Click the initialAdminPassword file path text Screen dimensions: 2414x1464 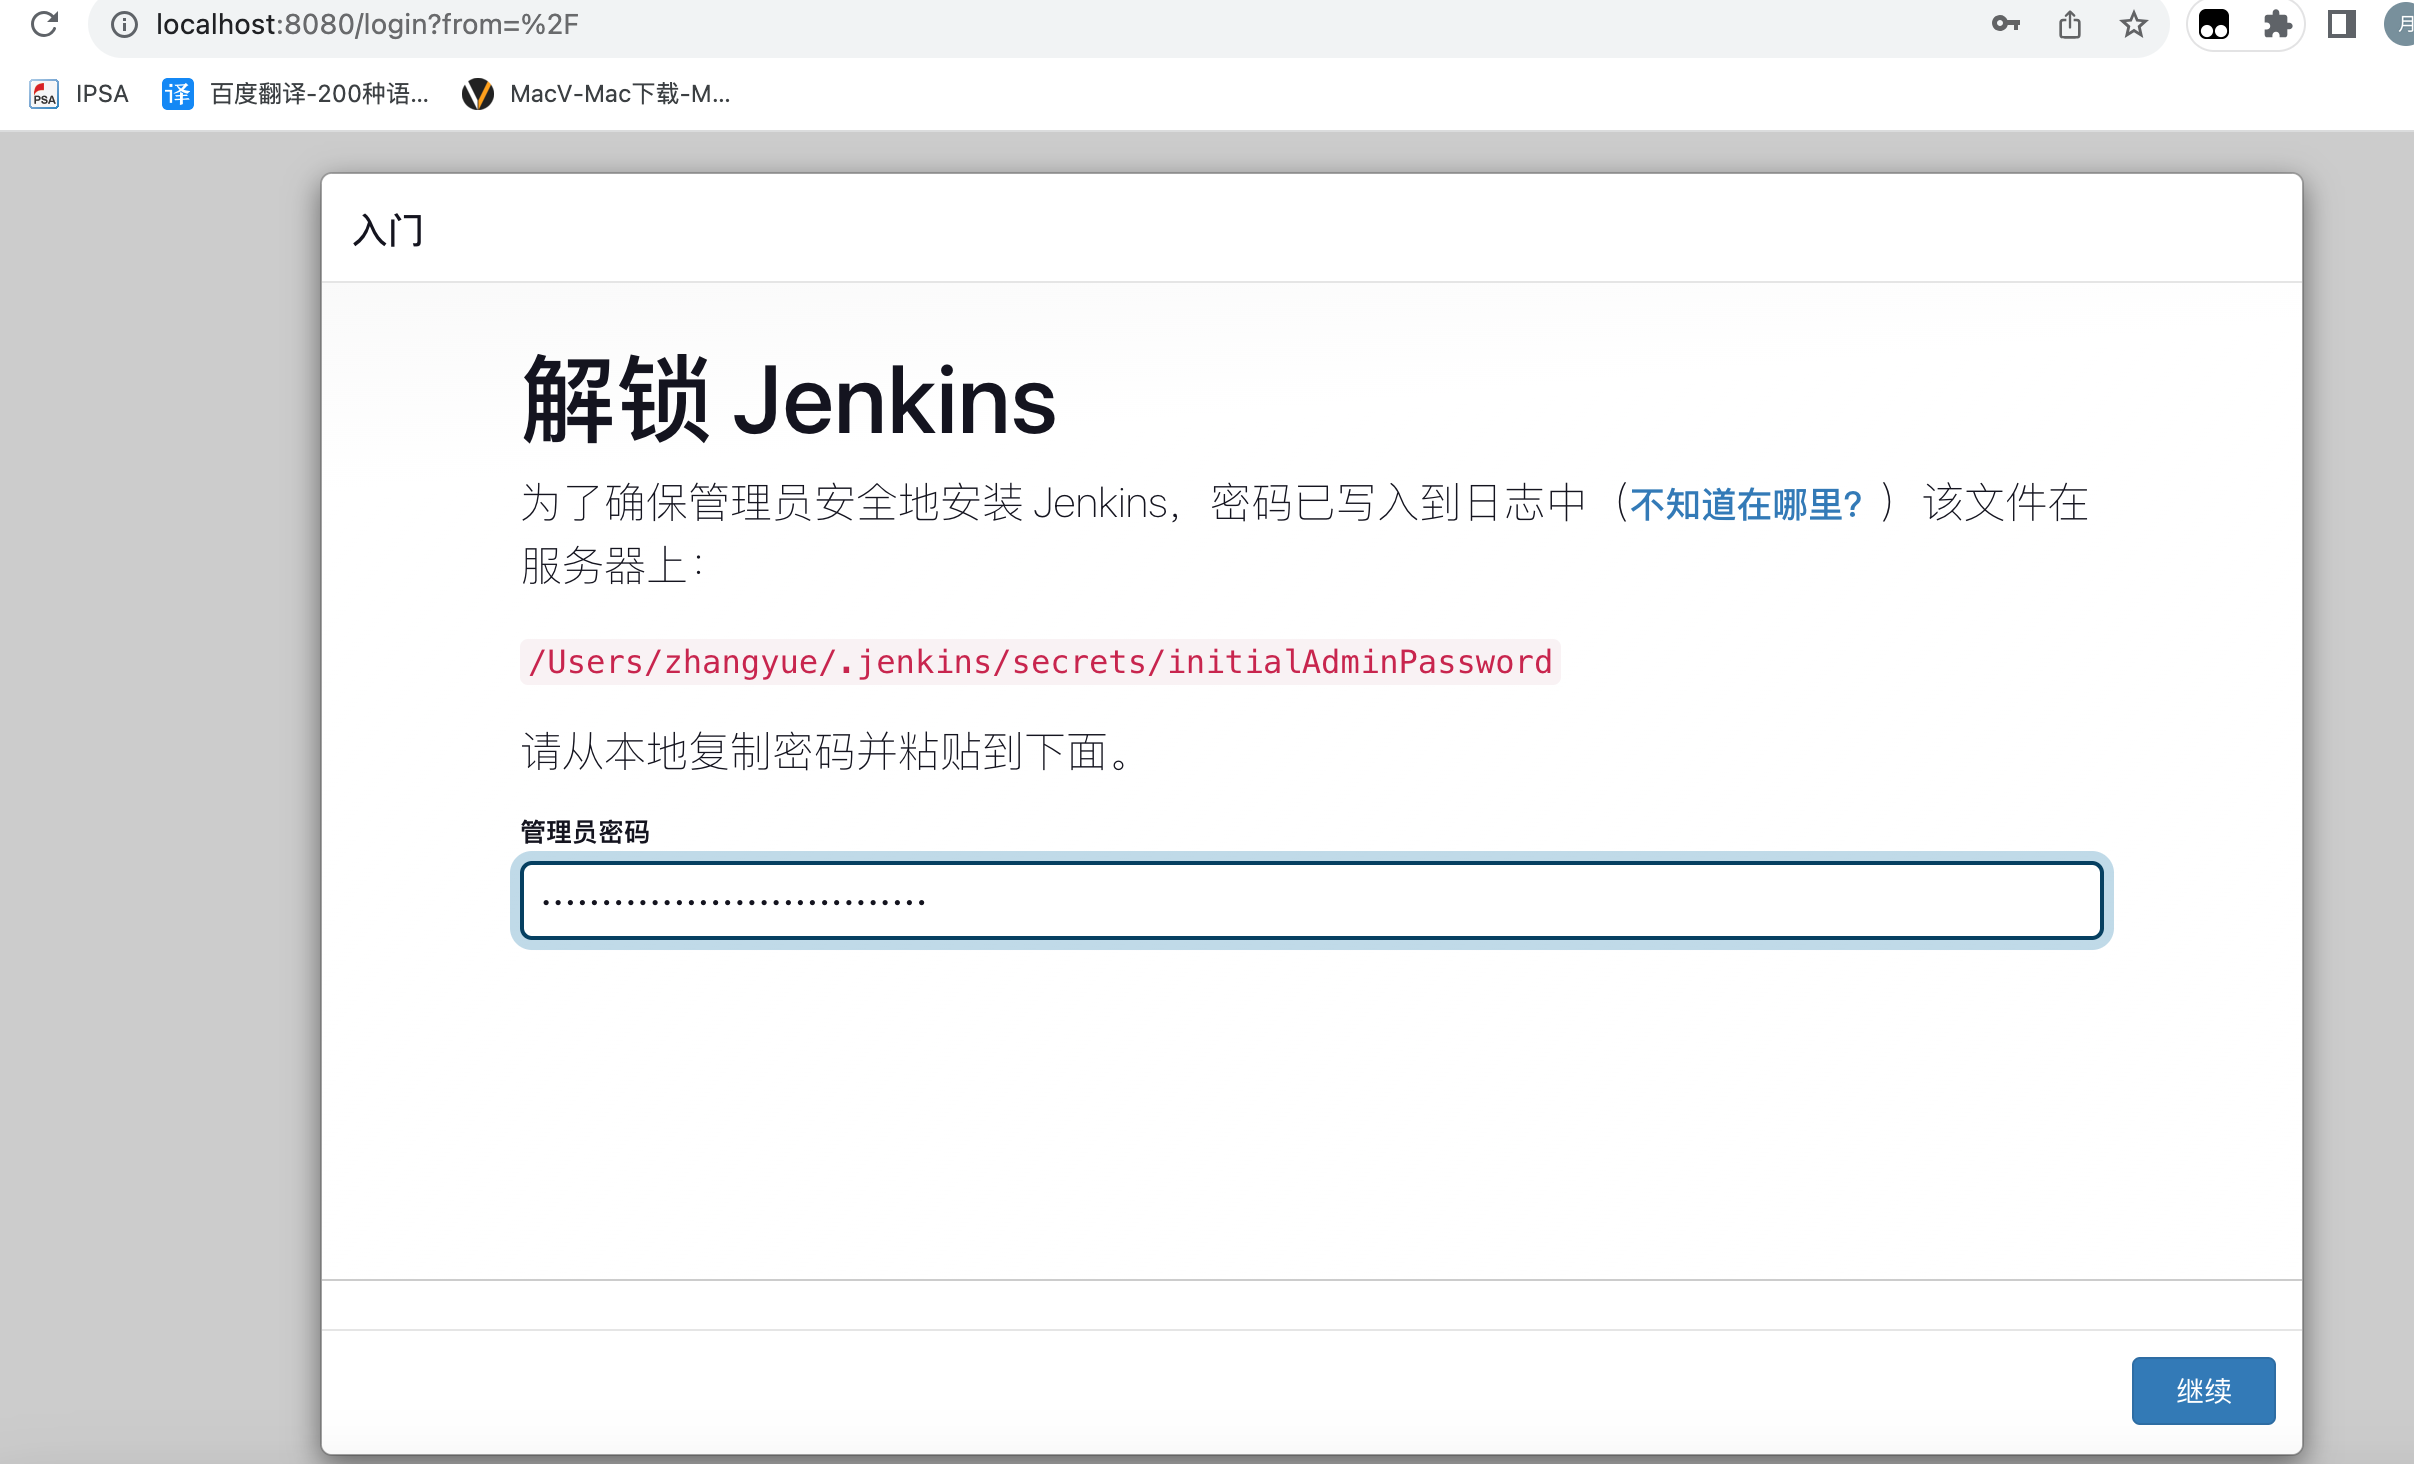pyautogui.click(x=1039, y=662)
